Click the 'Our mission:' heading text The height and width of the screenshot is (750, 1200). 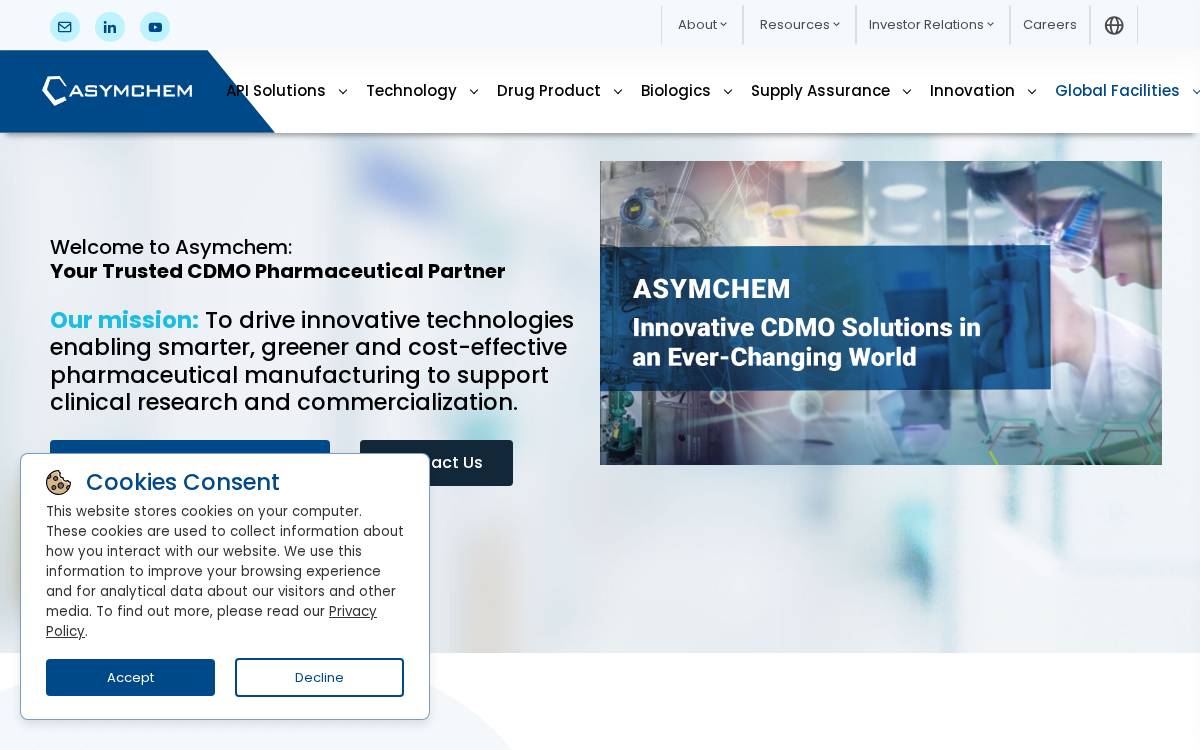[124, 320]
